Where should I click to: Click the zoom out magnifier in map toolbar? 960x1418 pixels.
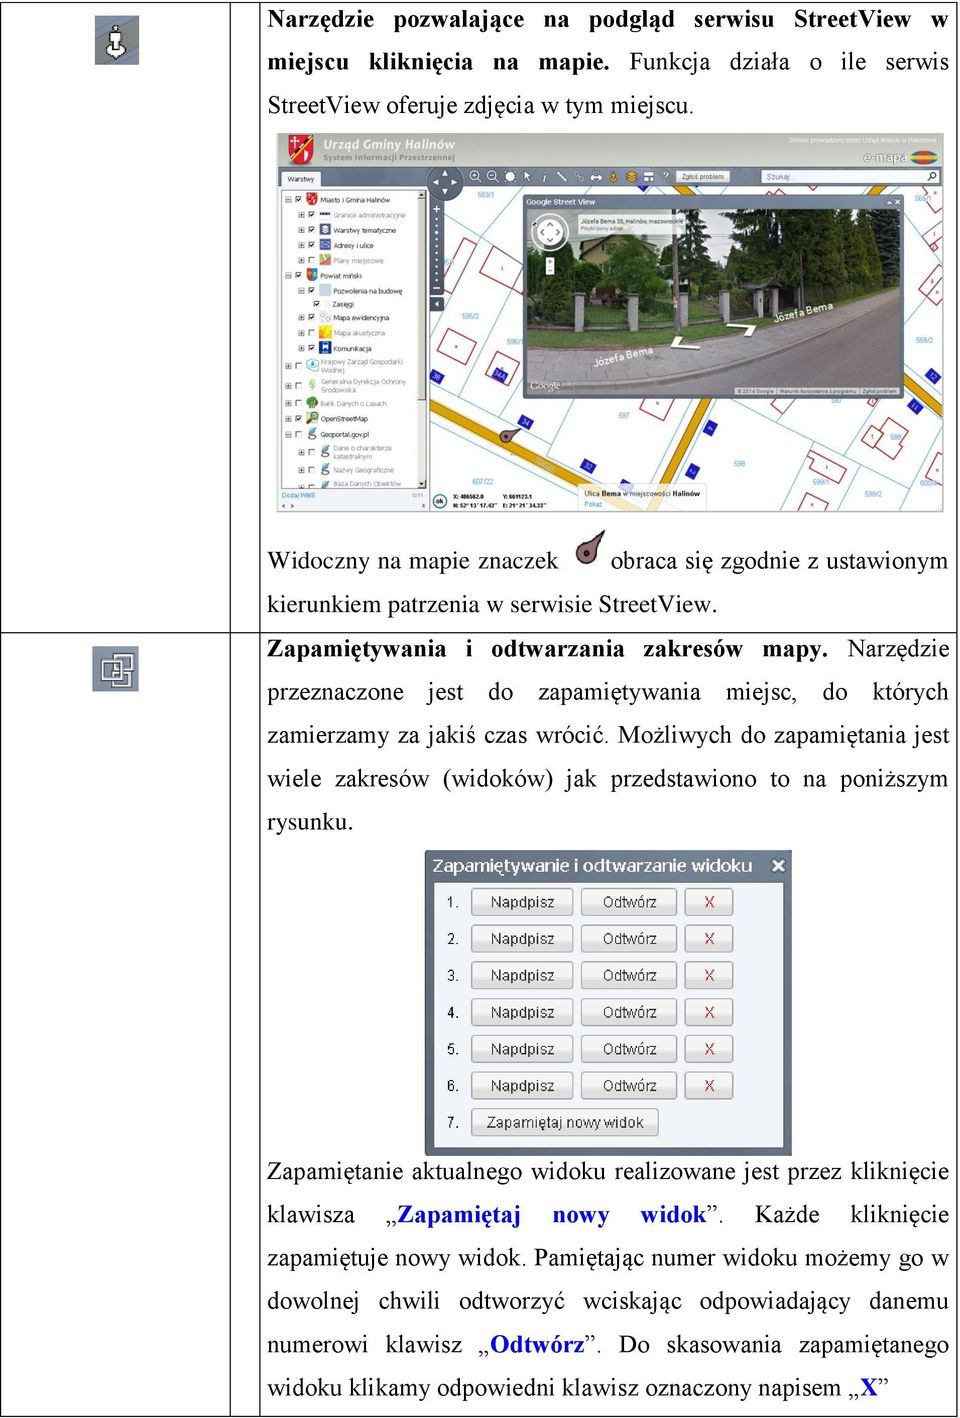(x=492, y=176)
